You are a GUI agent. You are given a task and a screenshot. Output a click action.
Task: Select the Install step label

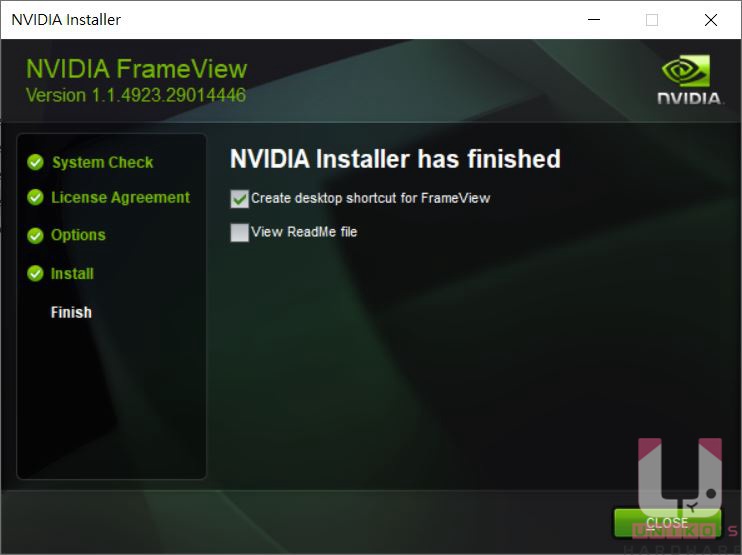(x=72, y=273)
